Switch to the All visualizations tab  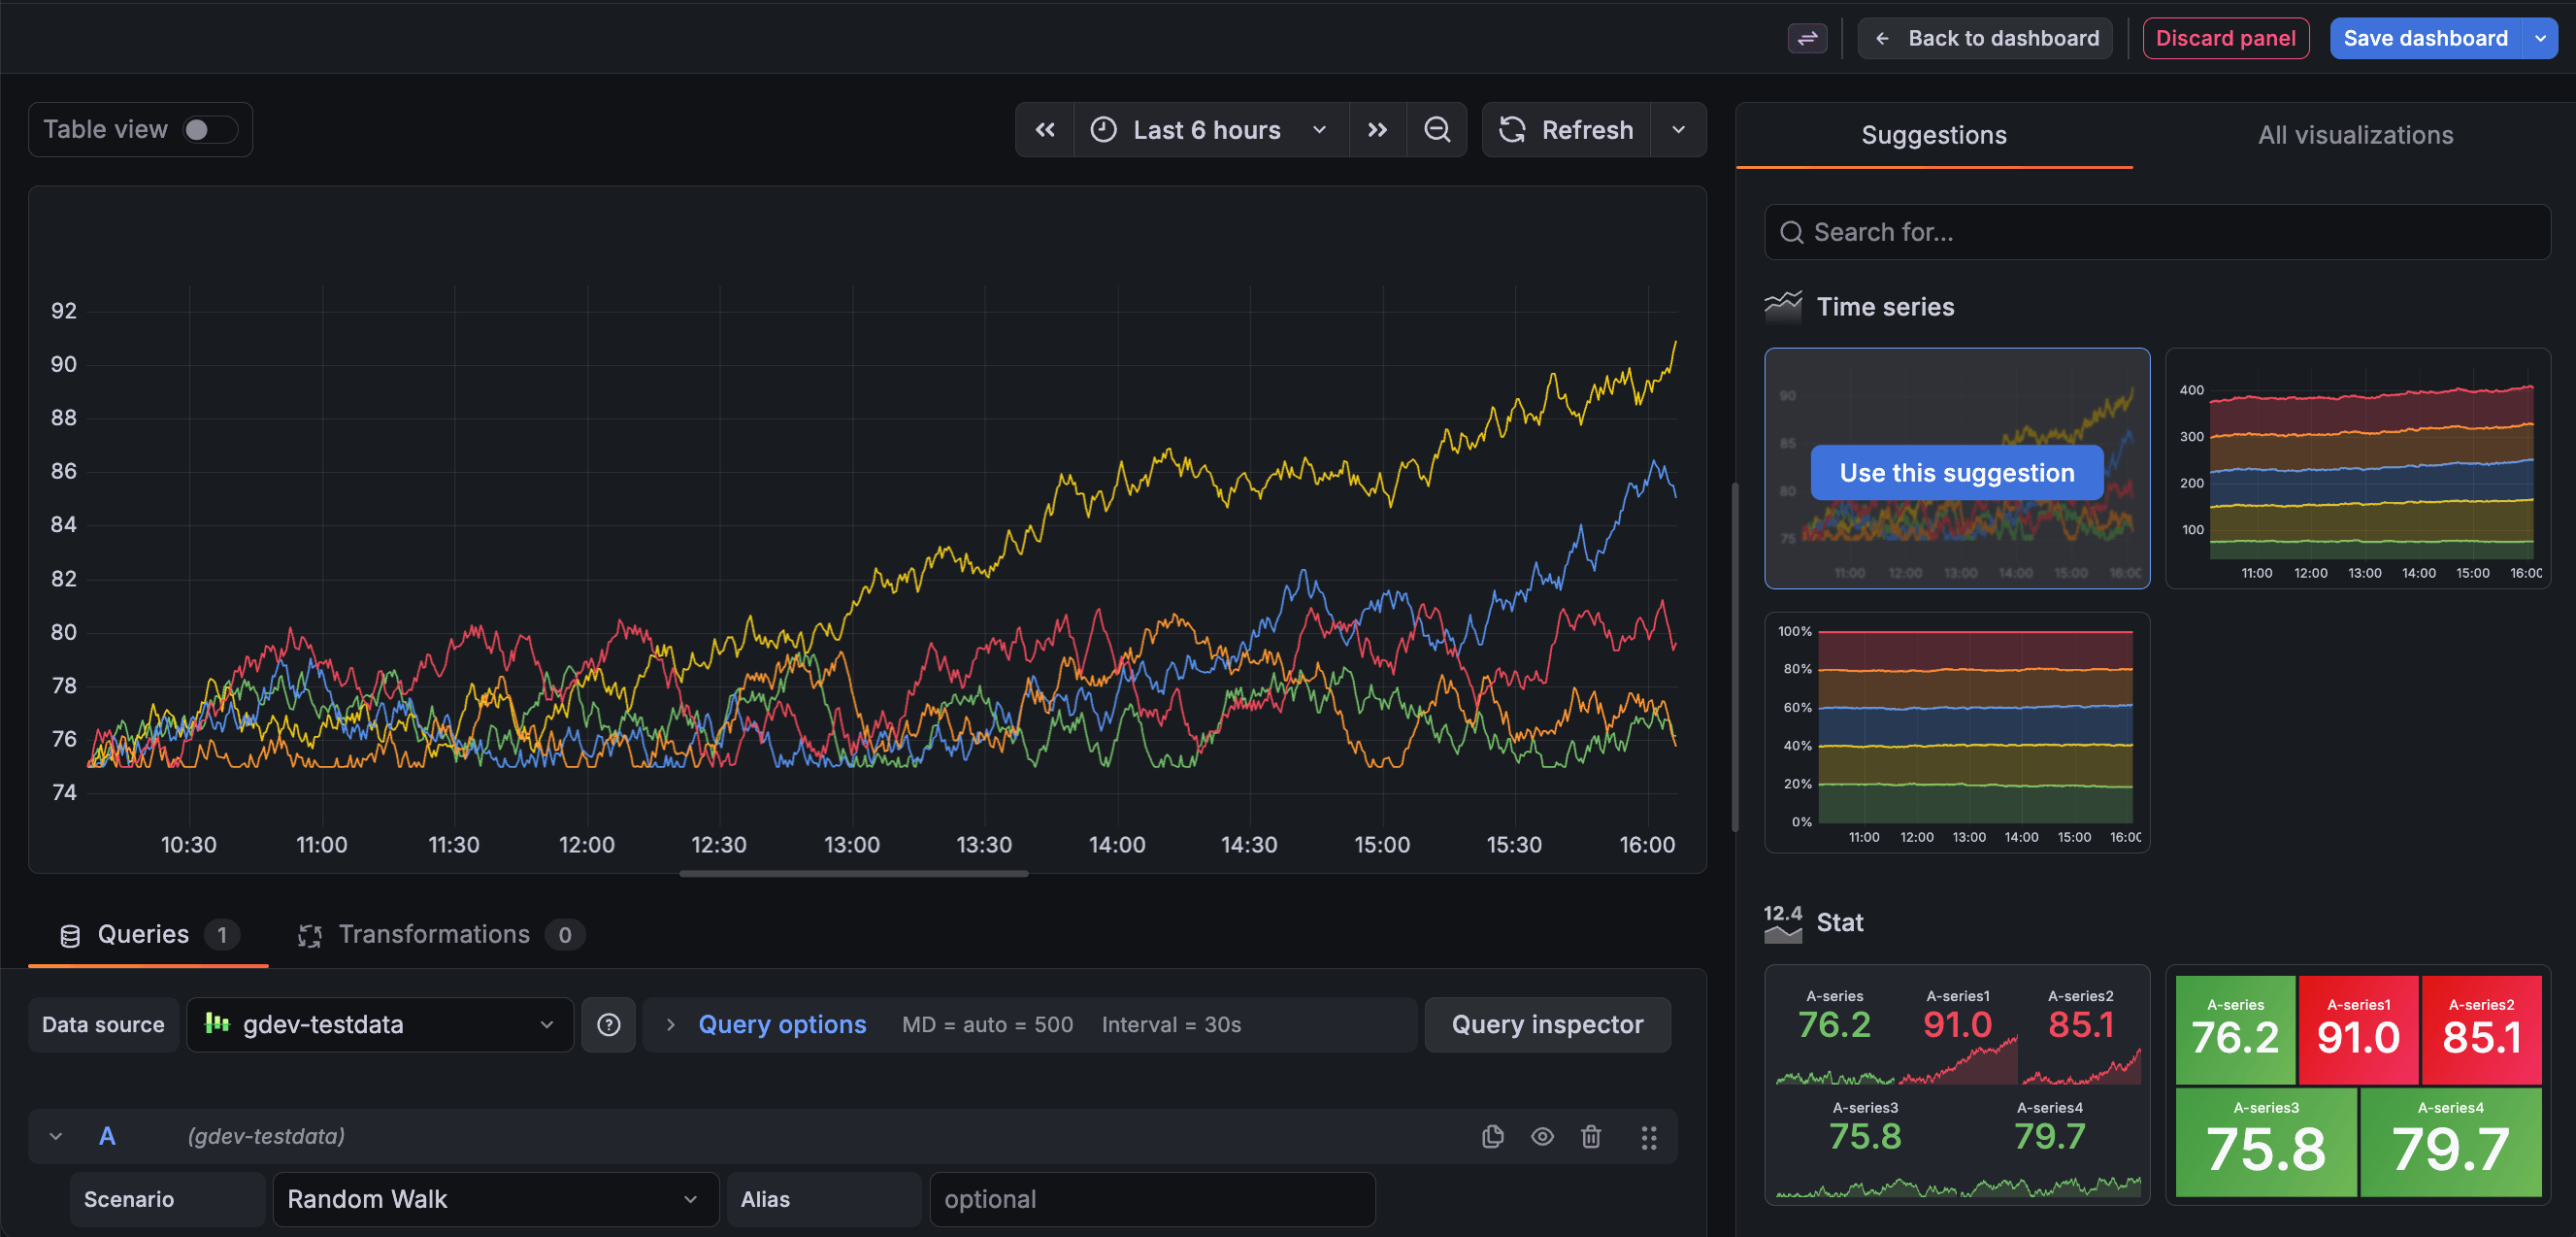point(2355,134)
